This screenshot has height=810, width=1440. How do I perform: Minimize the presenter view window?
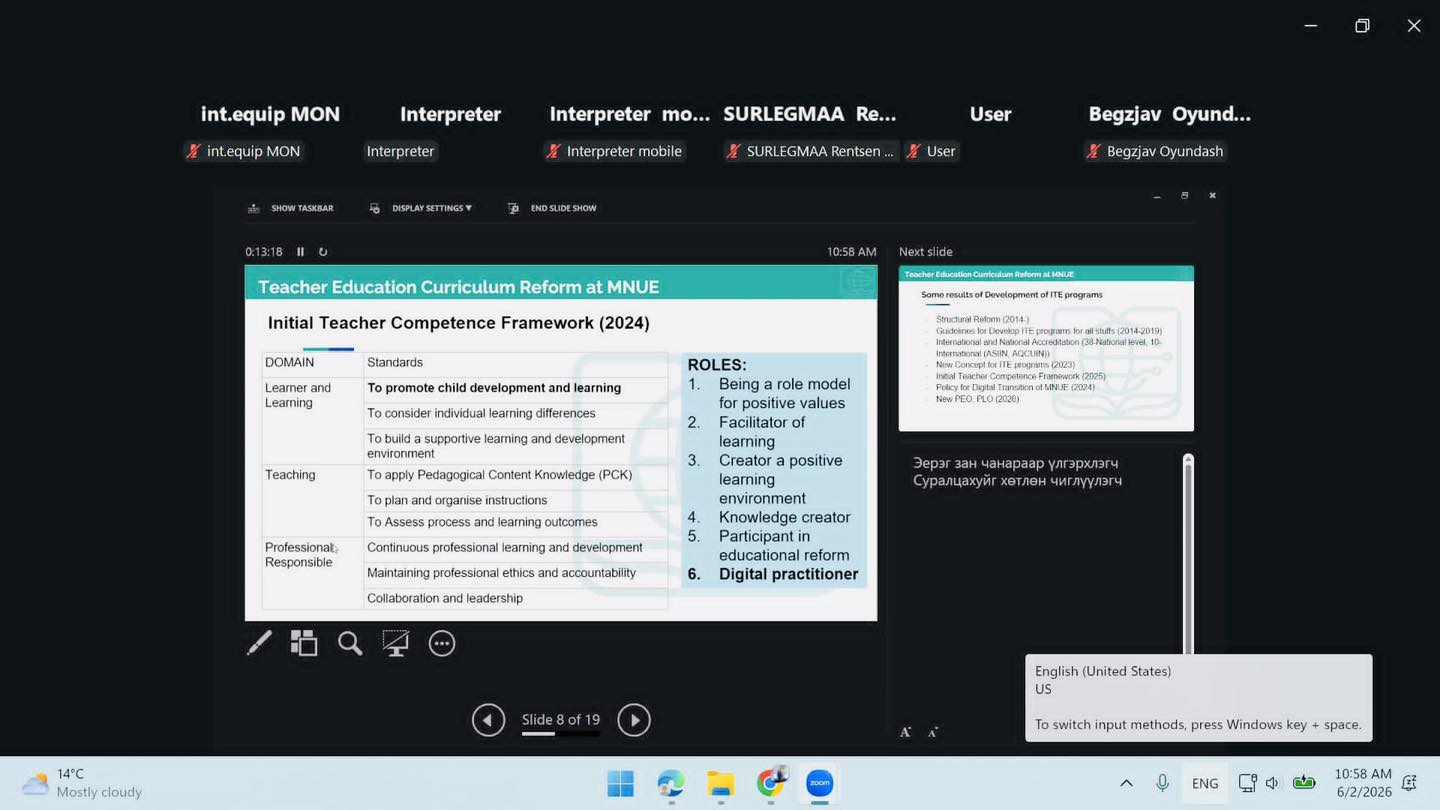pyautogui.click(x=1157, y=196)
